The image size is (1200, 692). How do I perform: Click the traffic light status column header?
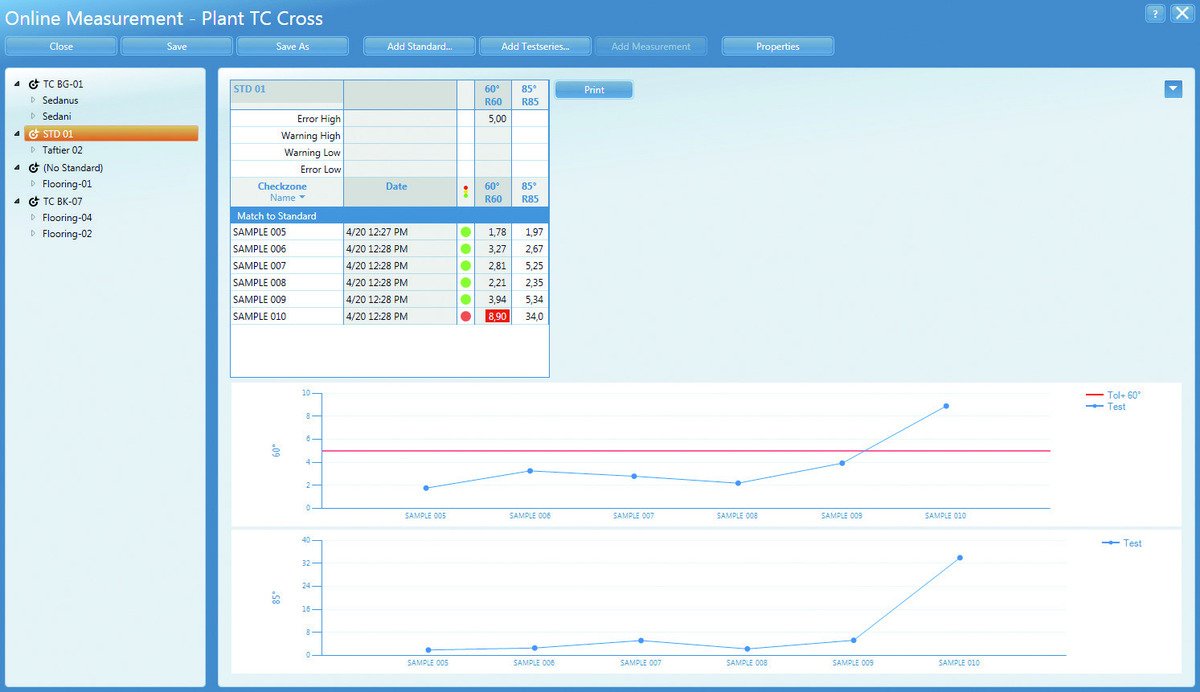465,192
